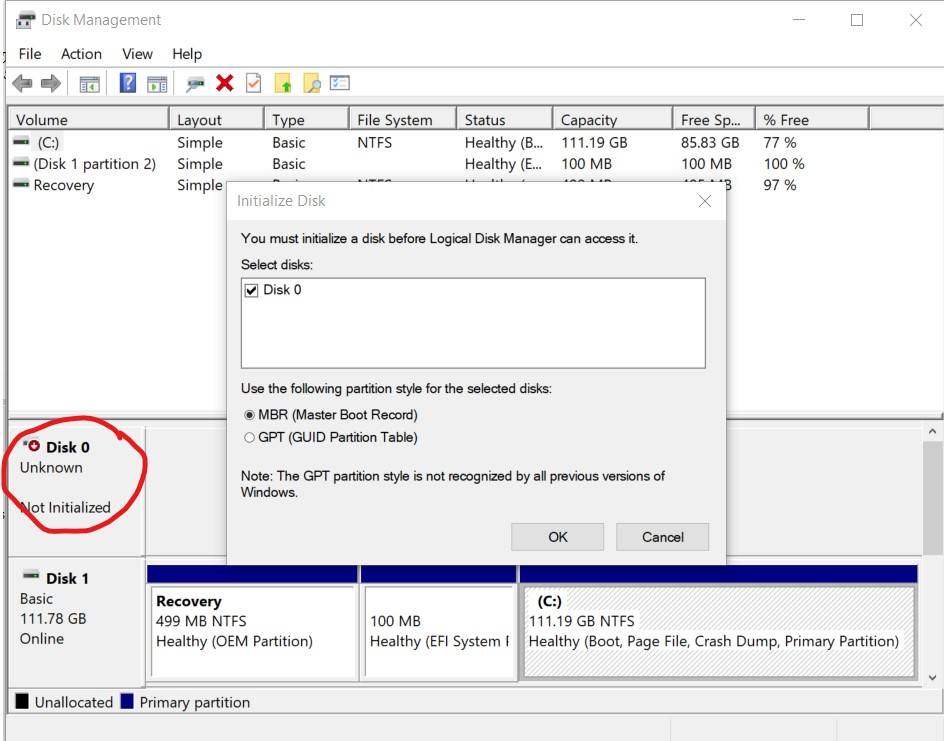This screenshot has height=741, width=944.
Task: Click the Disk 0 red error icon
Action: pos(31,445)
